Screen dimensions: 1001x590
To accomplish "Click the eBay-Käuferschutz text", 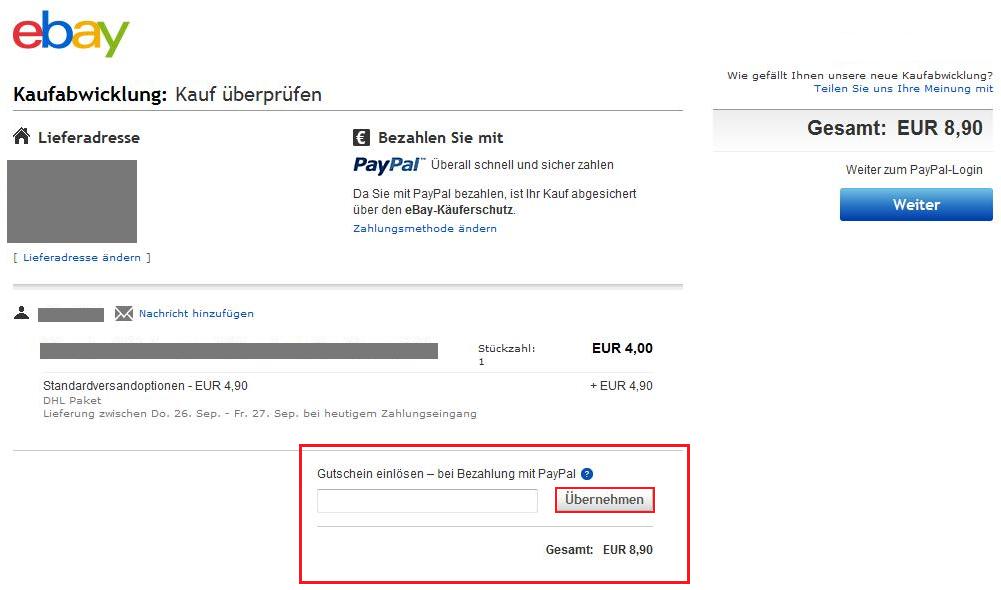I will pos(458,210).
